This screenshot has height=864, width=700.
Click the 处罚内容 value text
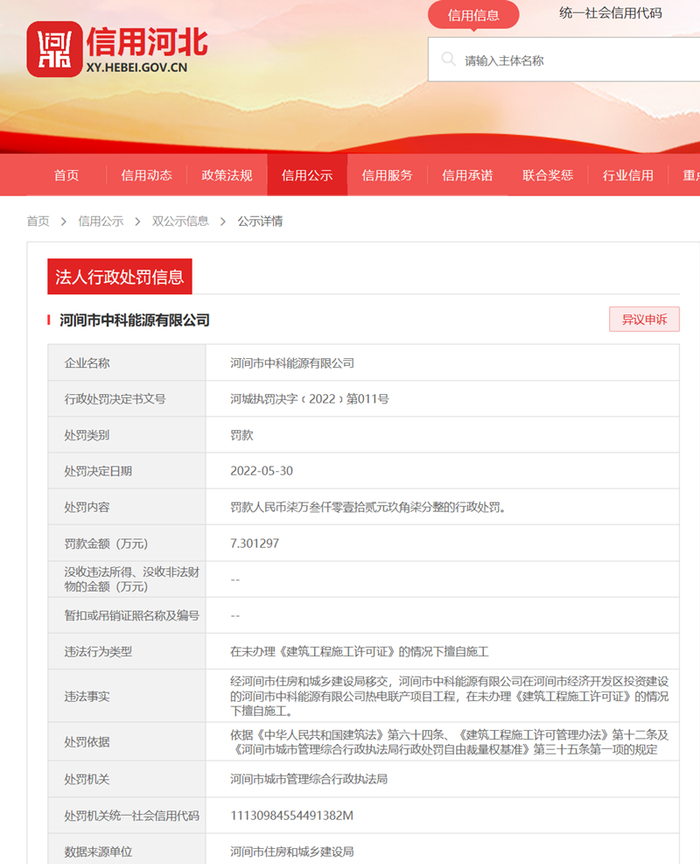click(368, 507)
